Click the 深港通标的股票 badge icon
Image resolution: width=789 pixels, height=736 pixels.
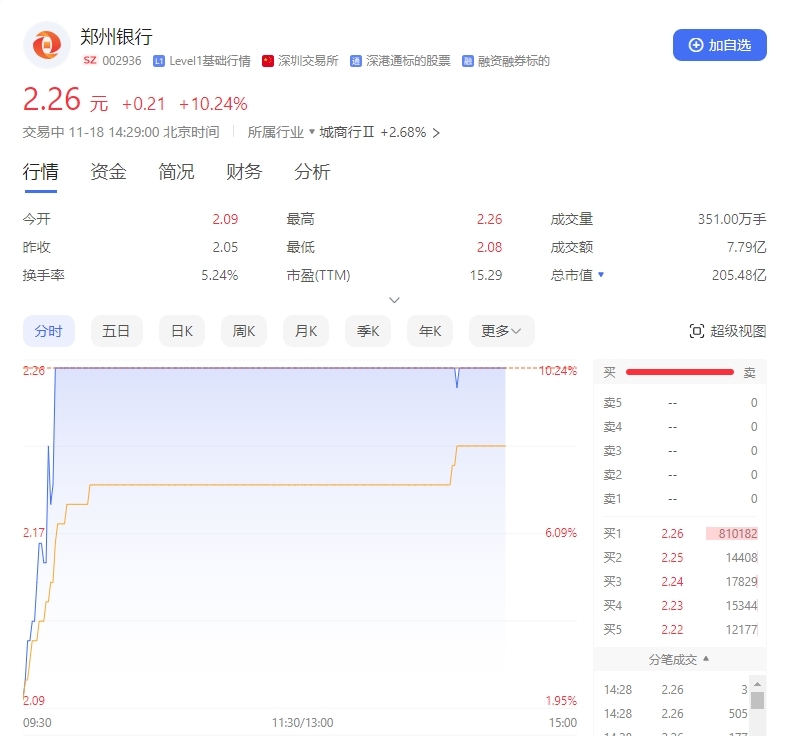356,61
